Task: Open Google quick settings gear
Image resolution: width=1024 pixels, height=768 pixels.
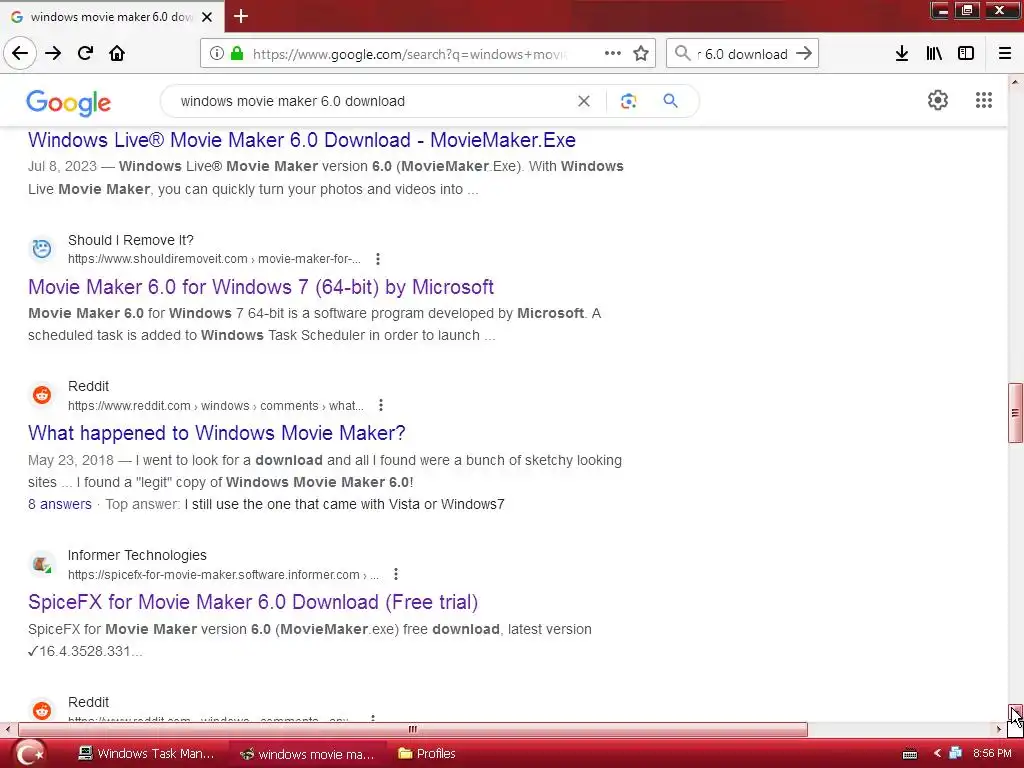Action: point(938,100)
